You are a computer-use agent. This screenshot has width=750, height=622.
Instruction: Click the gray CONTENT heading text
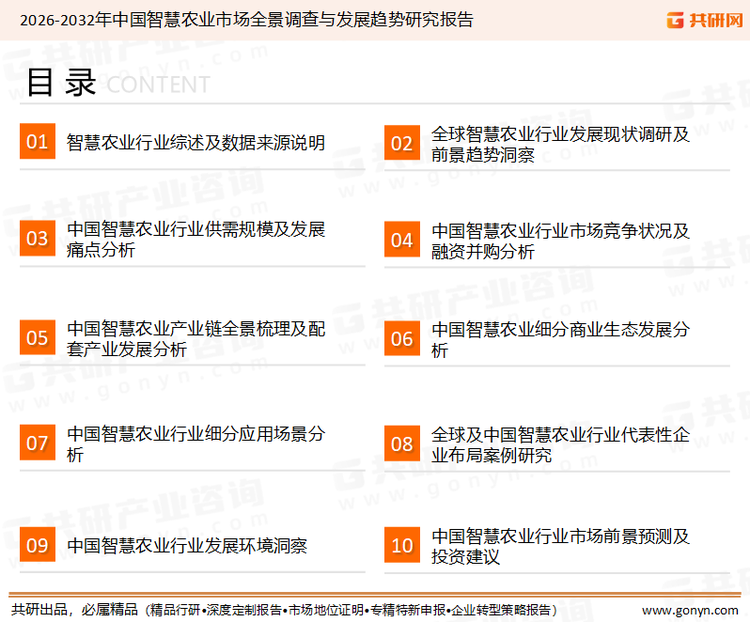158,85
